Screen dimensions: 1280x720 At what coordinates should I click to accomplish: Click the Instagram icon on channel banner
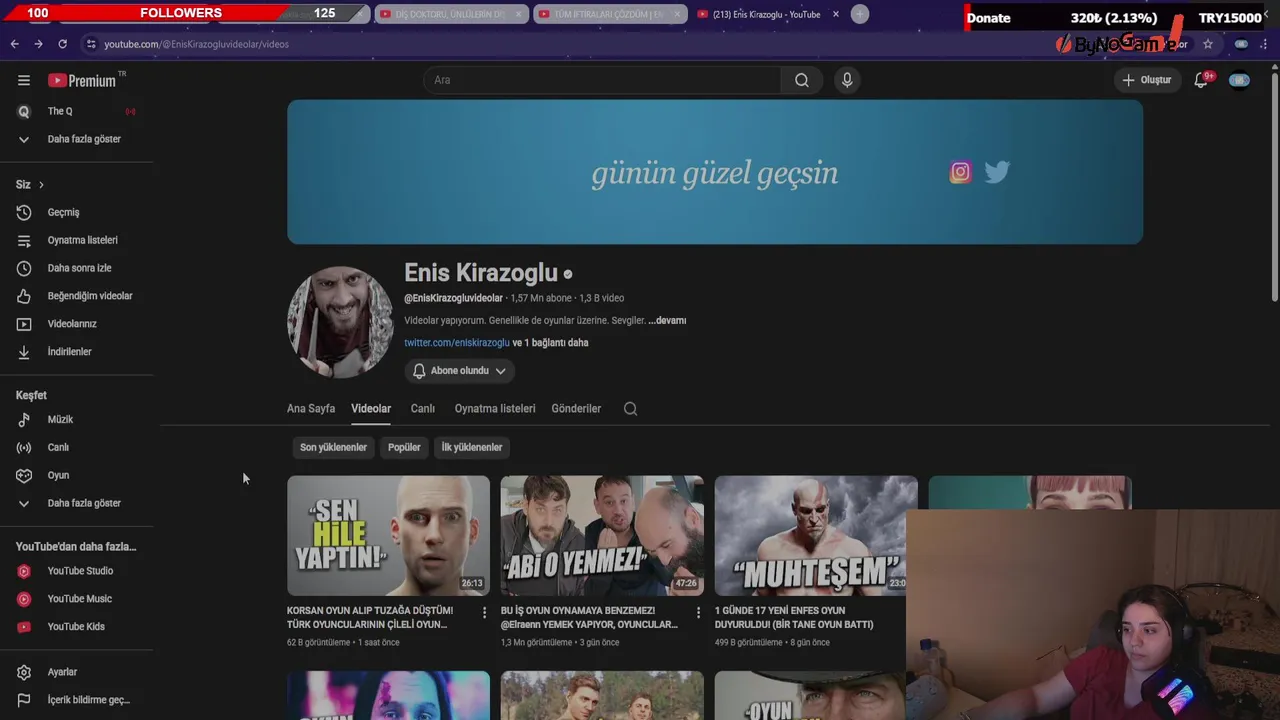[x=960, y=172]
